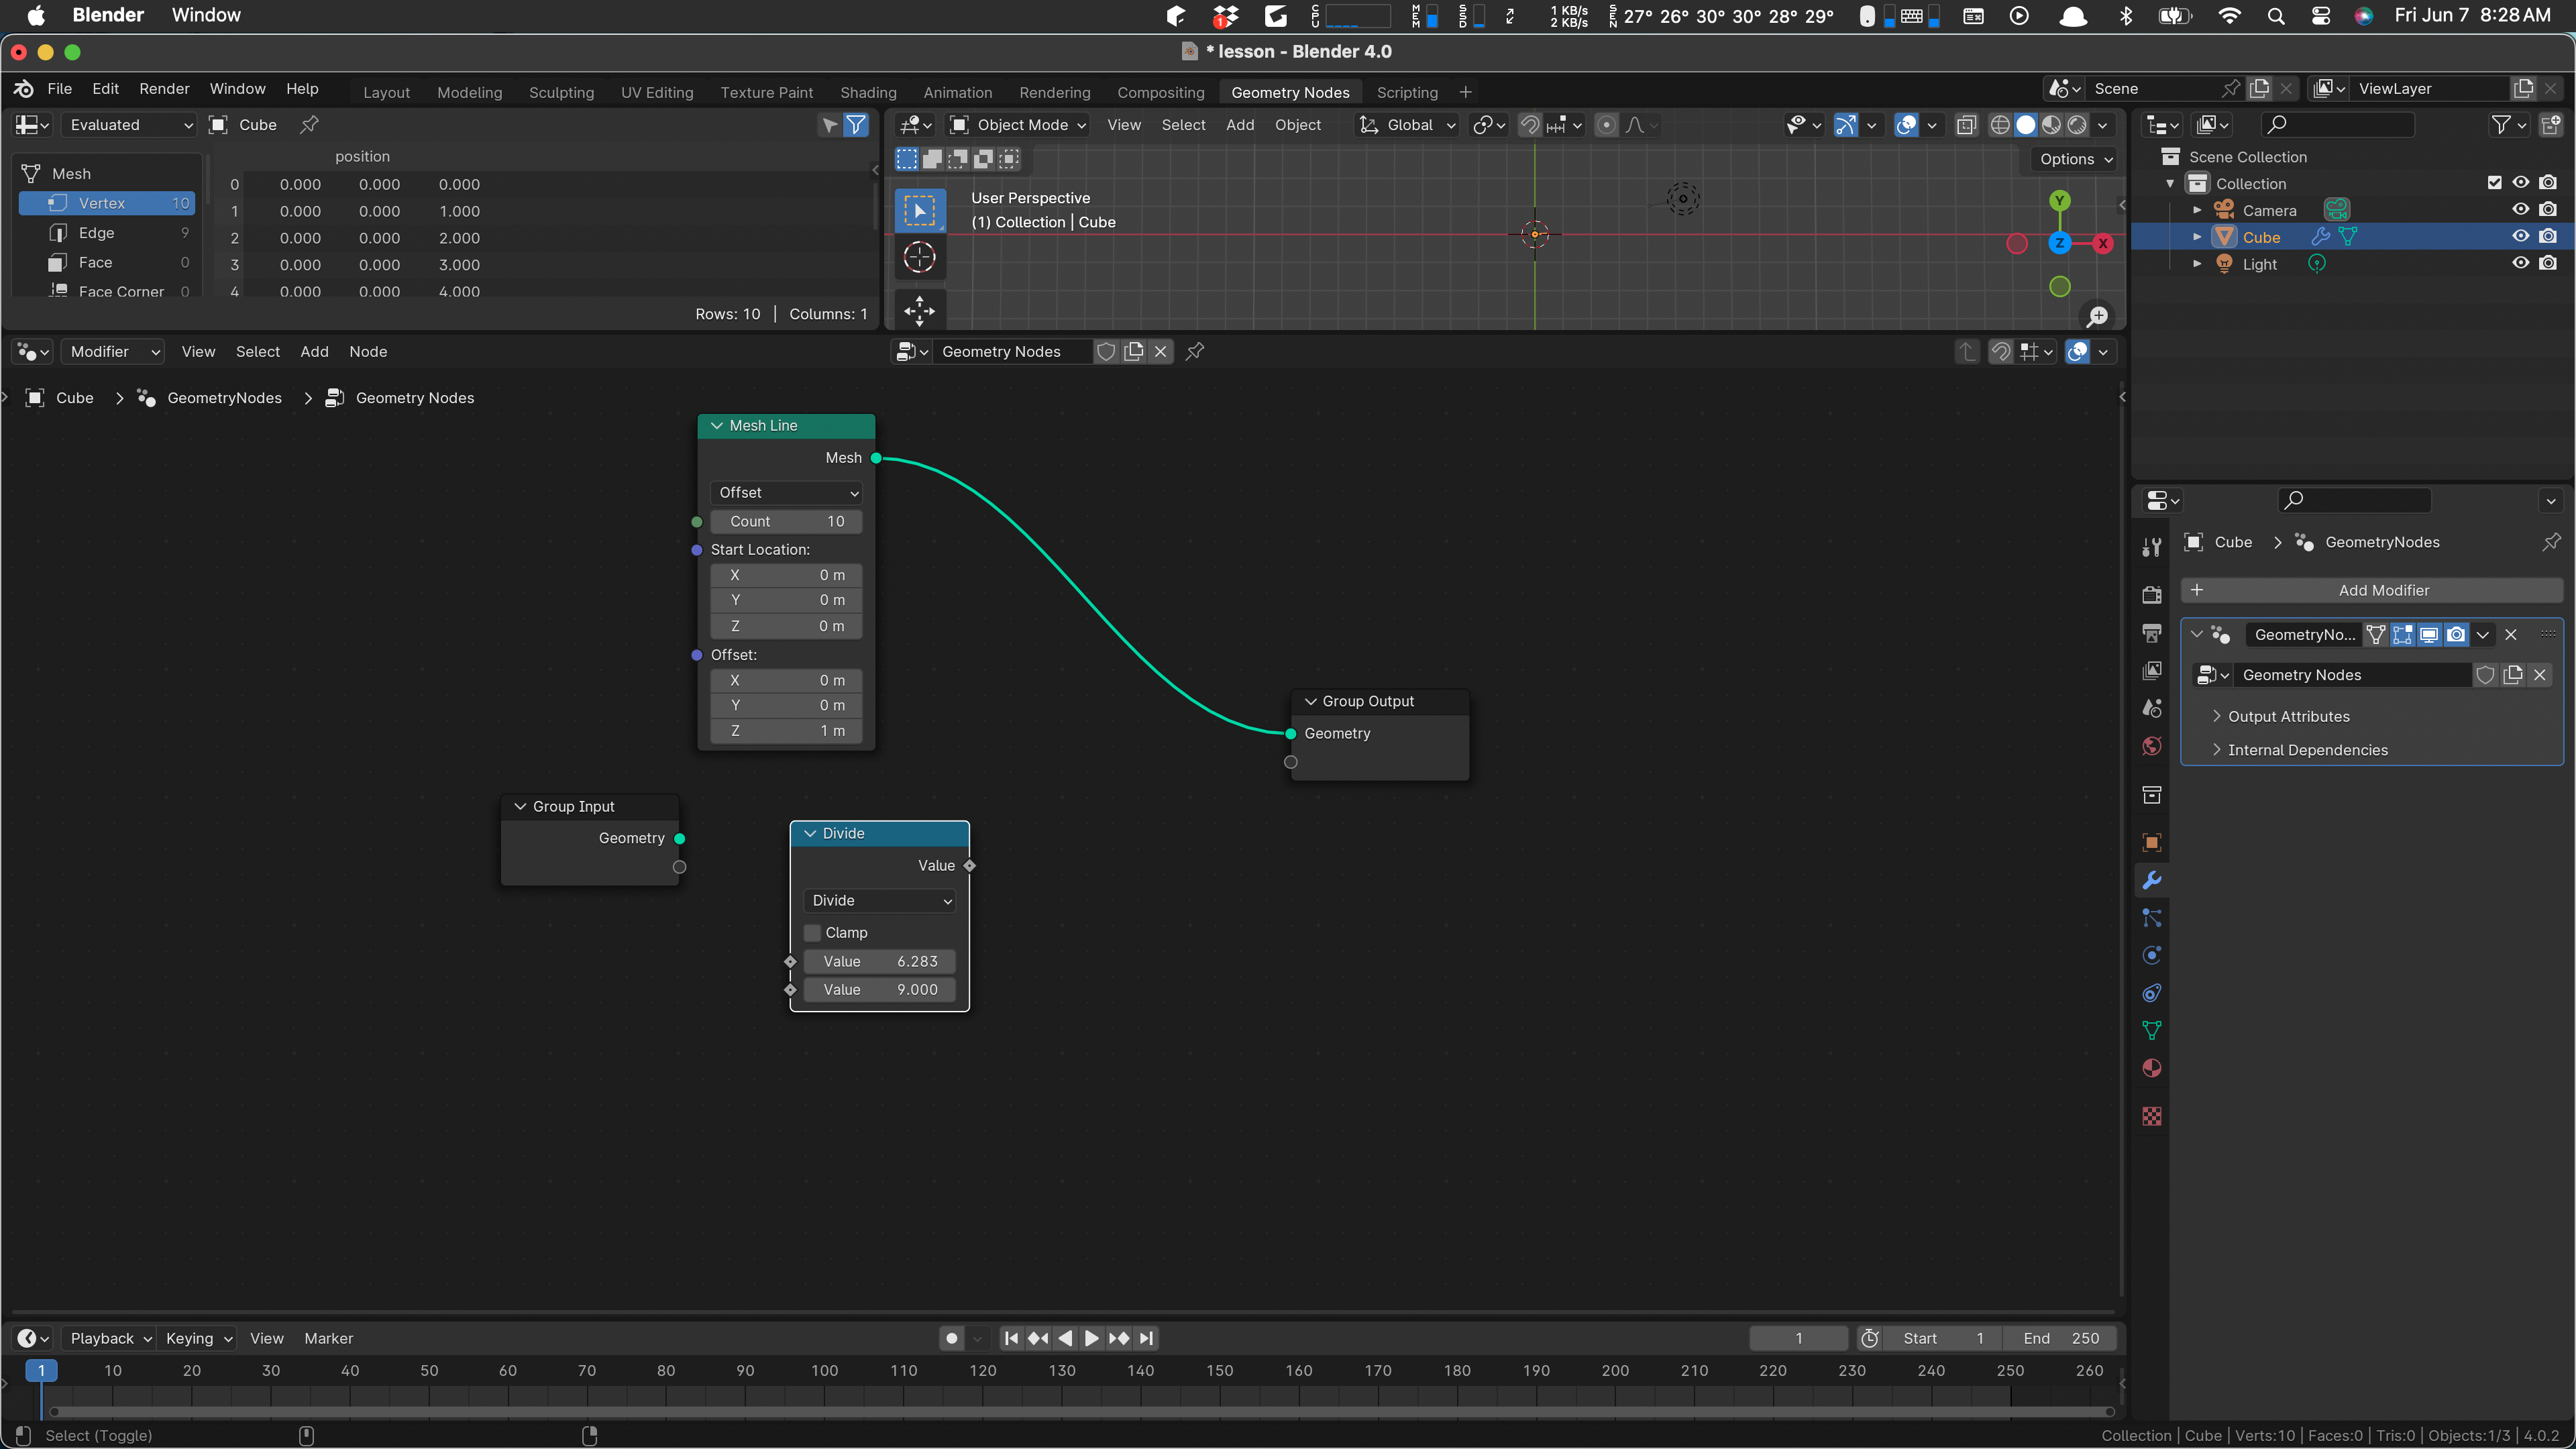
Task: Activate the Move tool in the viewport
Action: 919,310
